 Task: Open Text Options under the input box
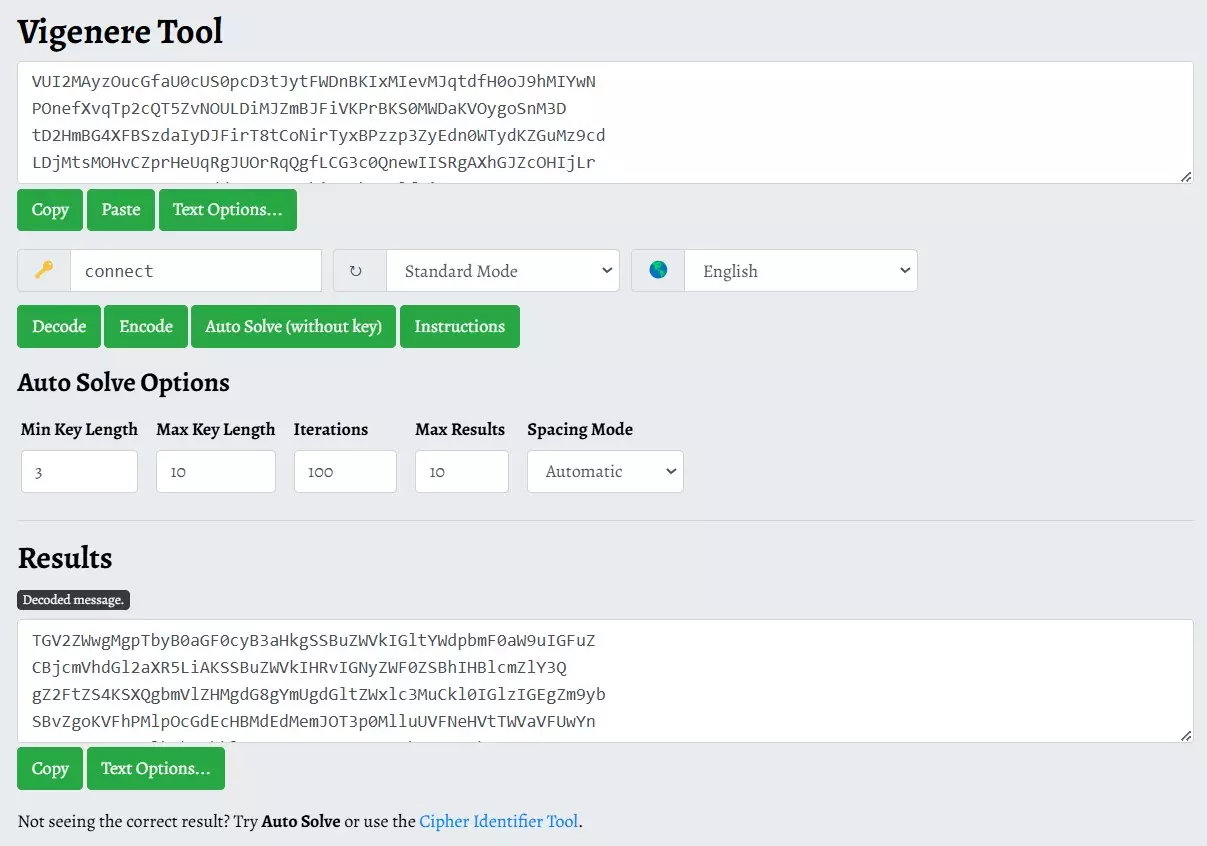(227, 210)
